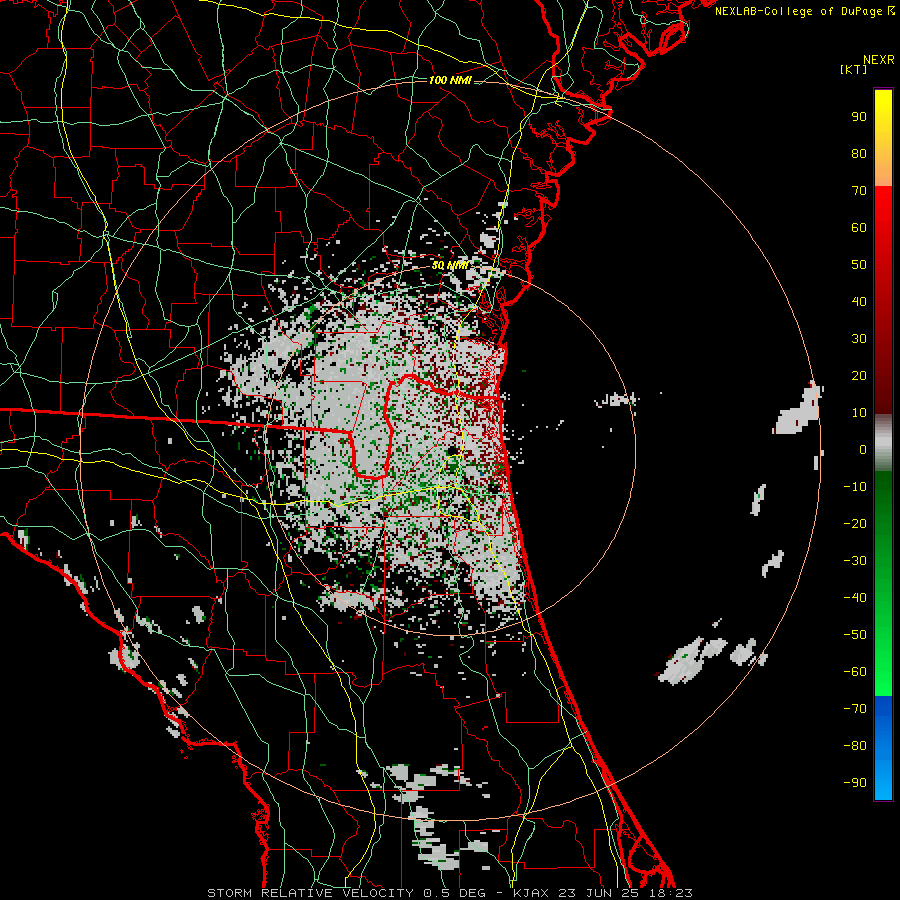Viewport: 900px width, 900px height.
Task: Click the -60 value on velocity scale
Action: [x=855, y=672]
